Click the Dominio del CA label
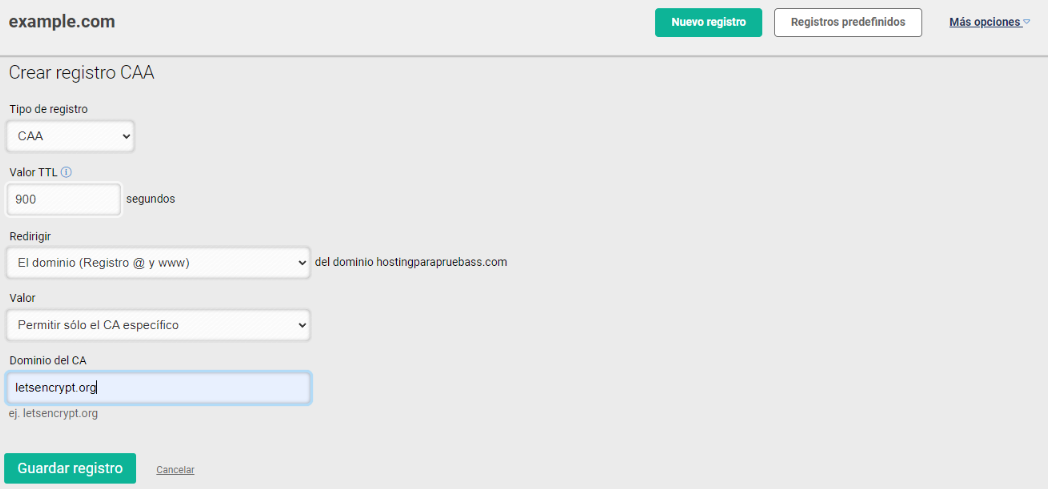The height and width of the screenshot is (489, 1048). [x=50, y=360]
